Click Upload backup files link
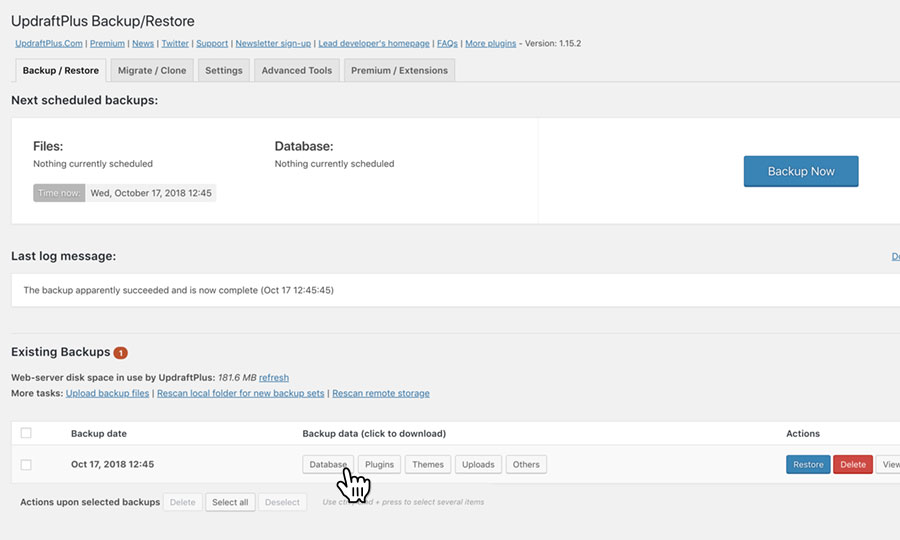 coord(107,393)
